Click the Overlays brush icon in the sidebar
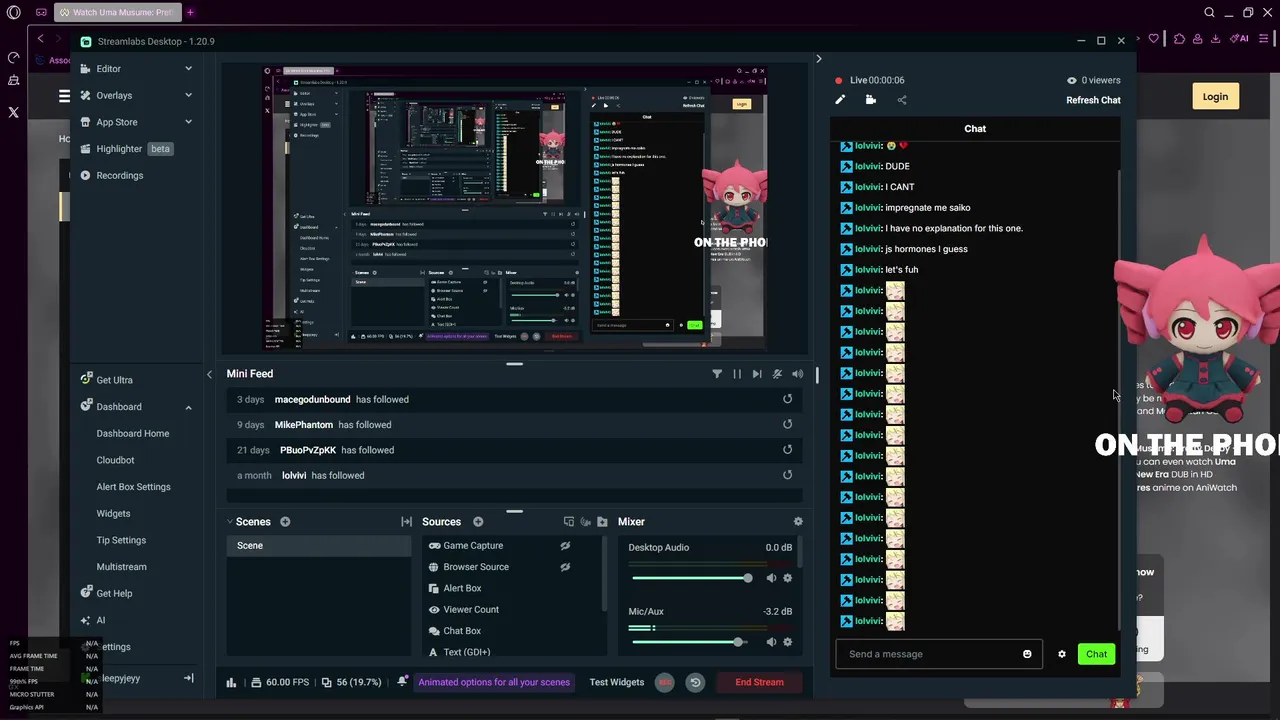Image resolution: width=1280 pixels, height=720 pixels. click(x=87, y=95)
